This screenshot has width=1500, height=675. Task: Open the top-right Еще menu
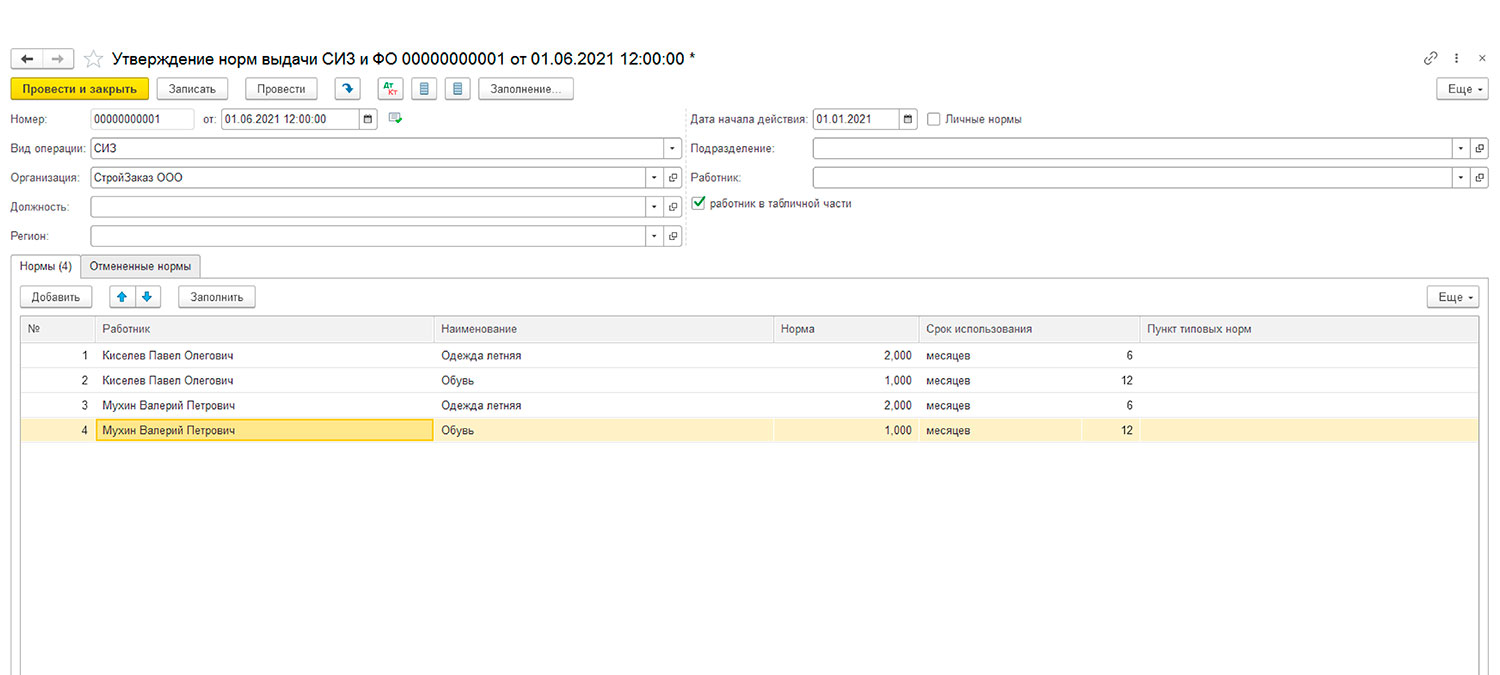(x=1461, y=89)
